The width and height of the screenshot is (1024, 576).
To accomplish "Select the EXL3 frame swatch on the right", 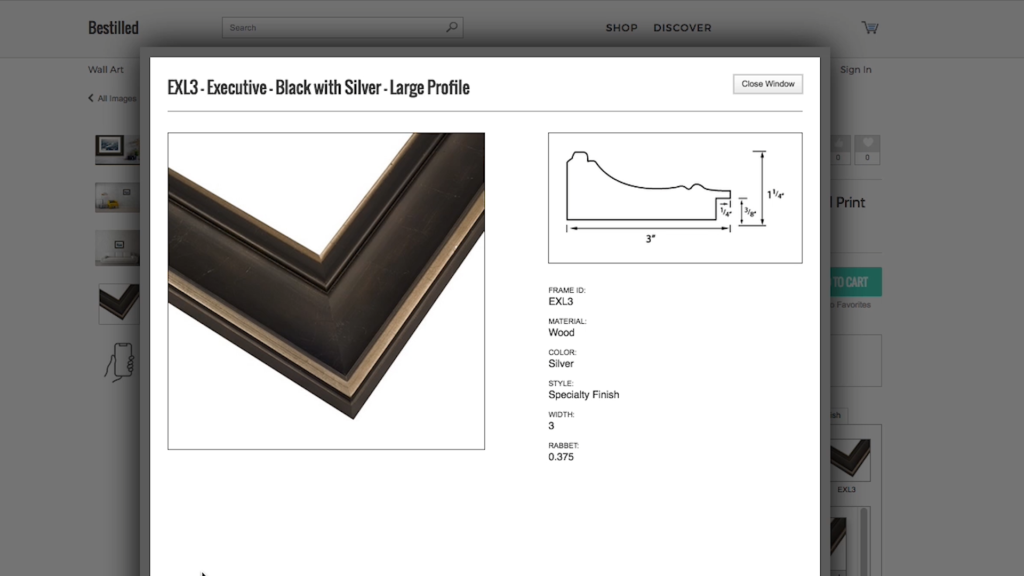I will (849, 458).
